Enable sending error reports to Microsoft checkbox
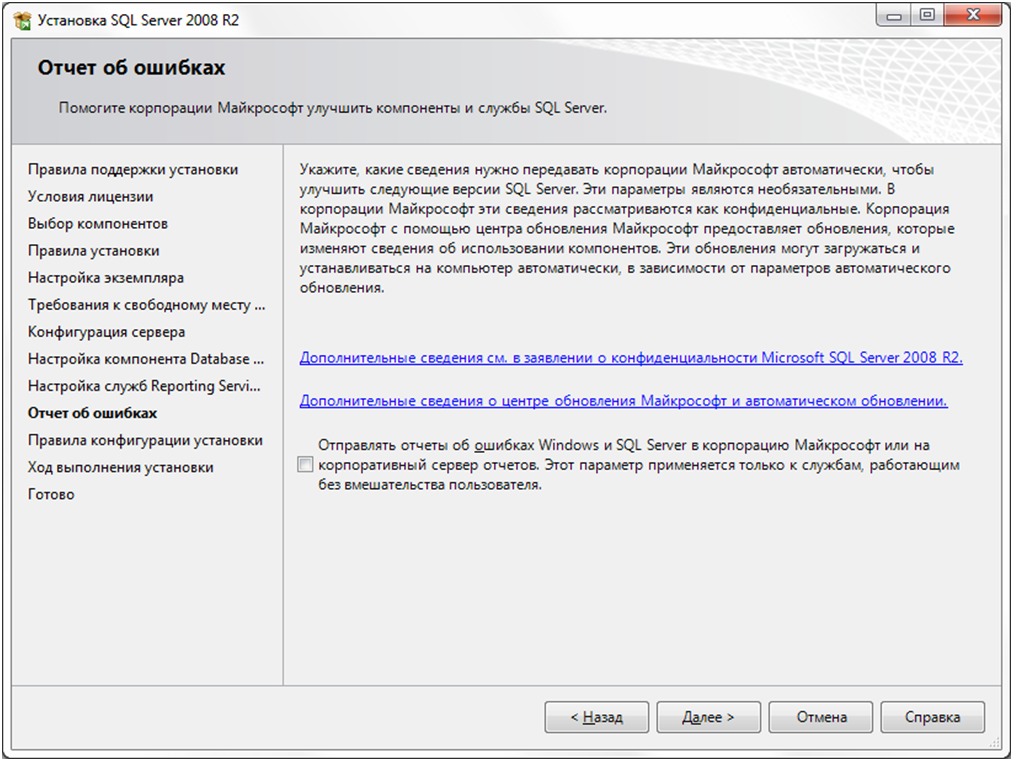 click(x=305, y=464)
